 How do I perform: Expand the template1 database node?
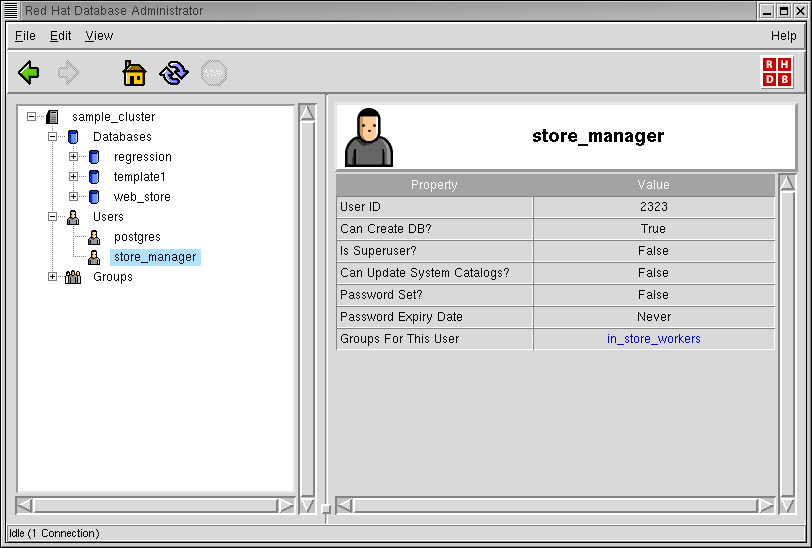tap(73, 177)
